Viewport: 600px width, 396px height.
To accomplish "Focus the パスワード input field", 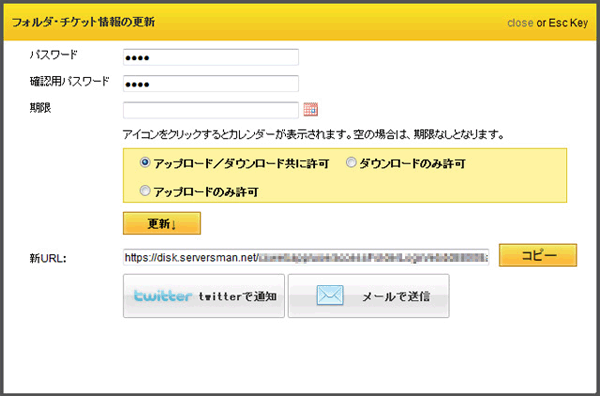I will point(211,57).
